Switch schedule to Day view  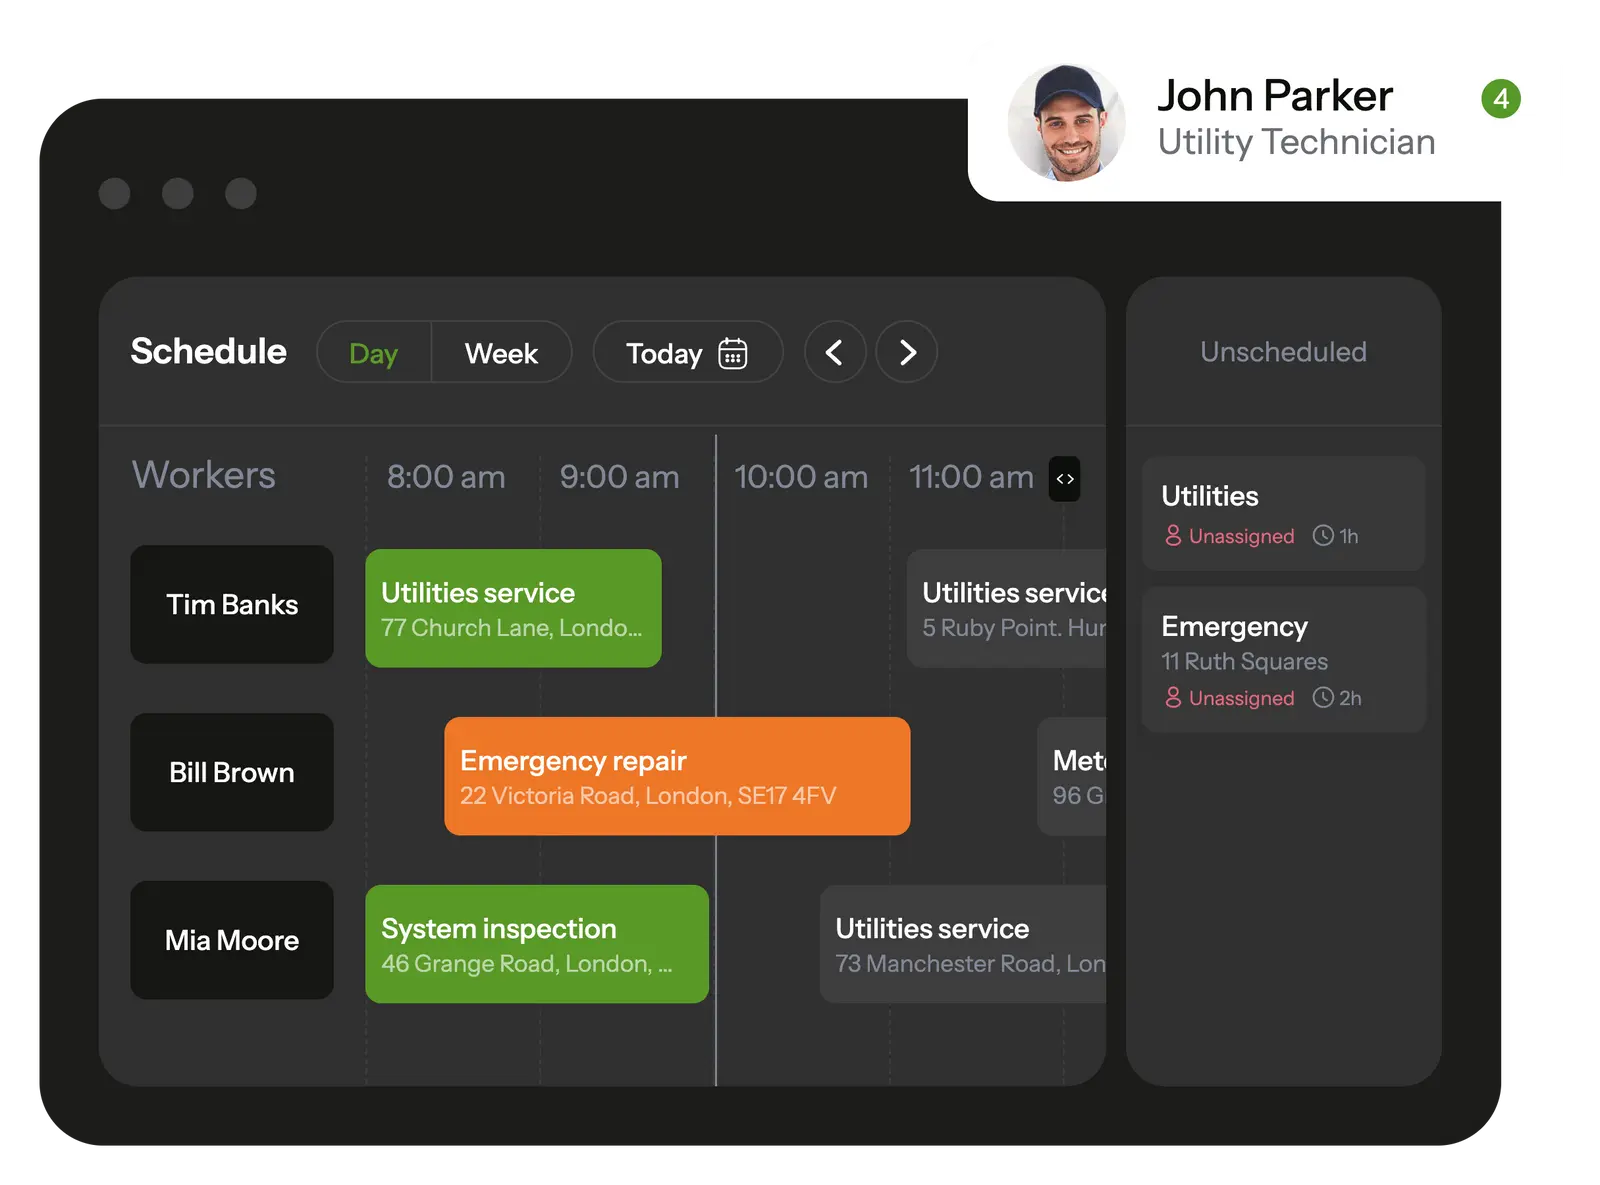(x=374, y=353)
